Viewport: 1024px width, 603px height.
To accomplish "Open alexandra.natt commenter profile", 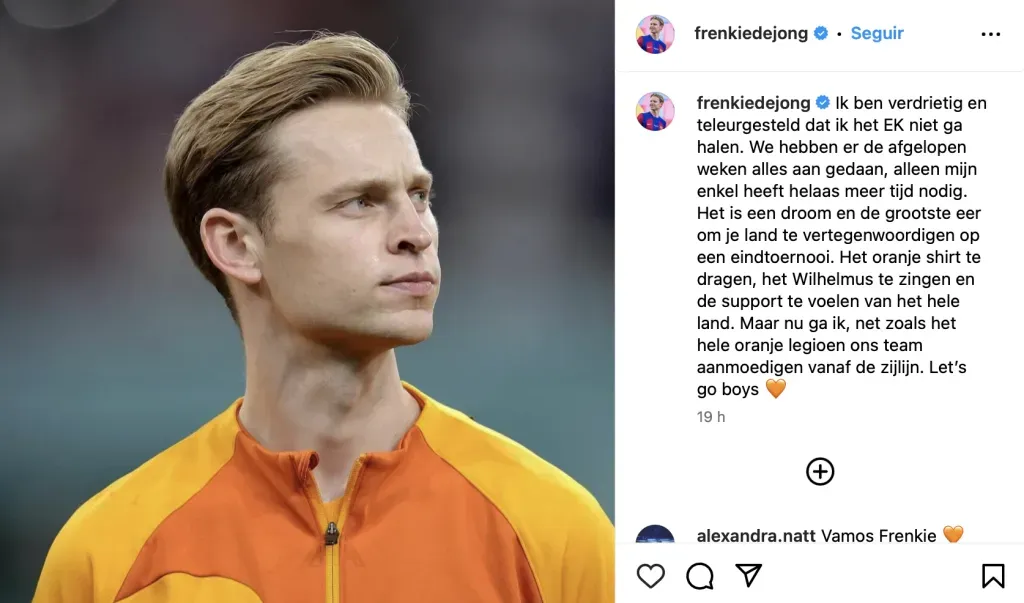I will tap(756, 536).
